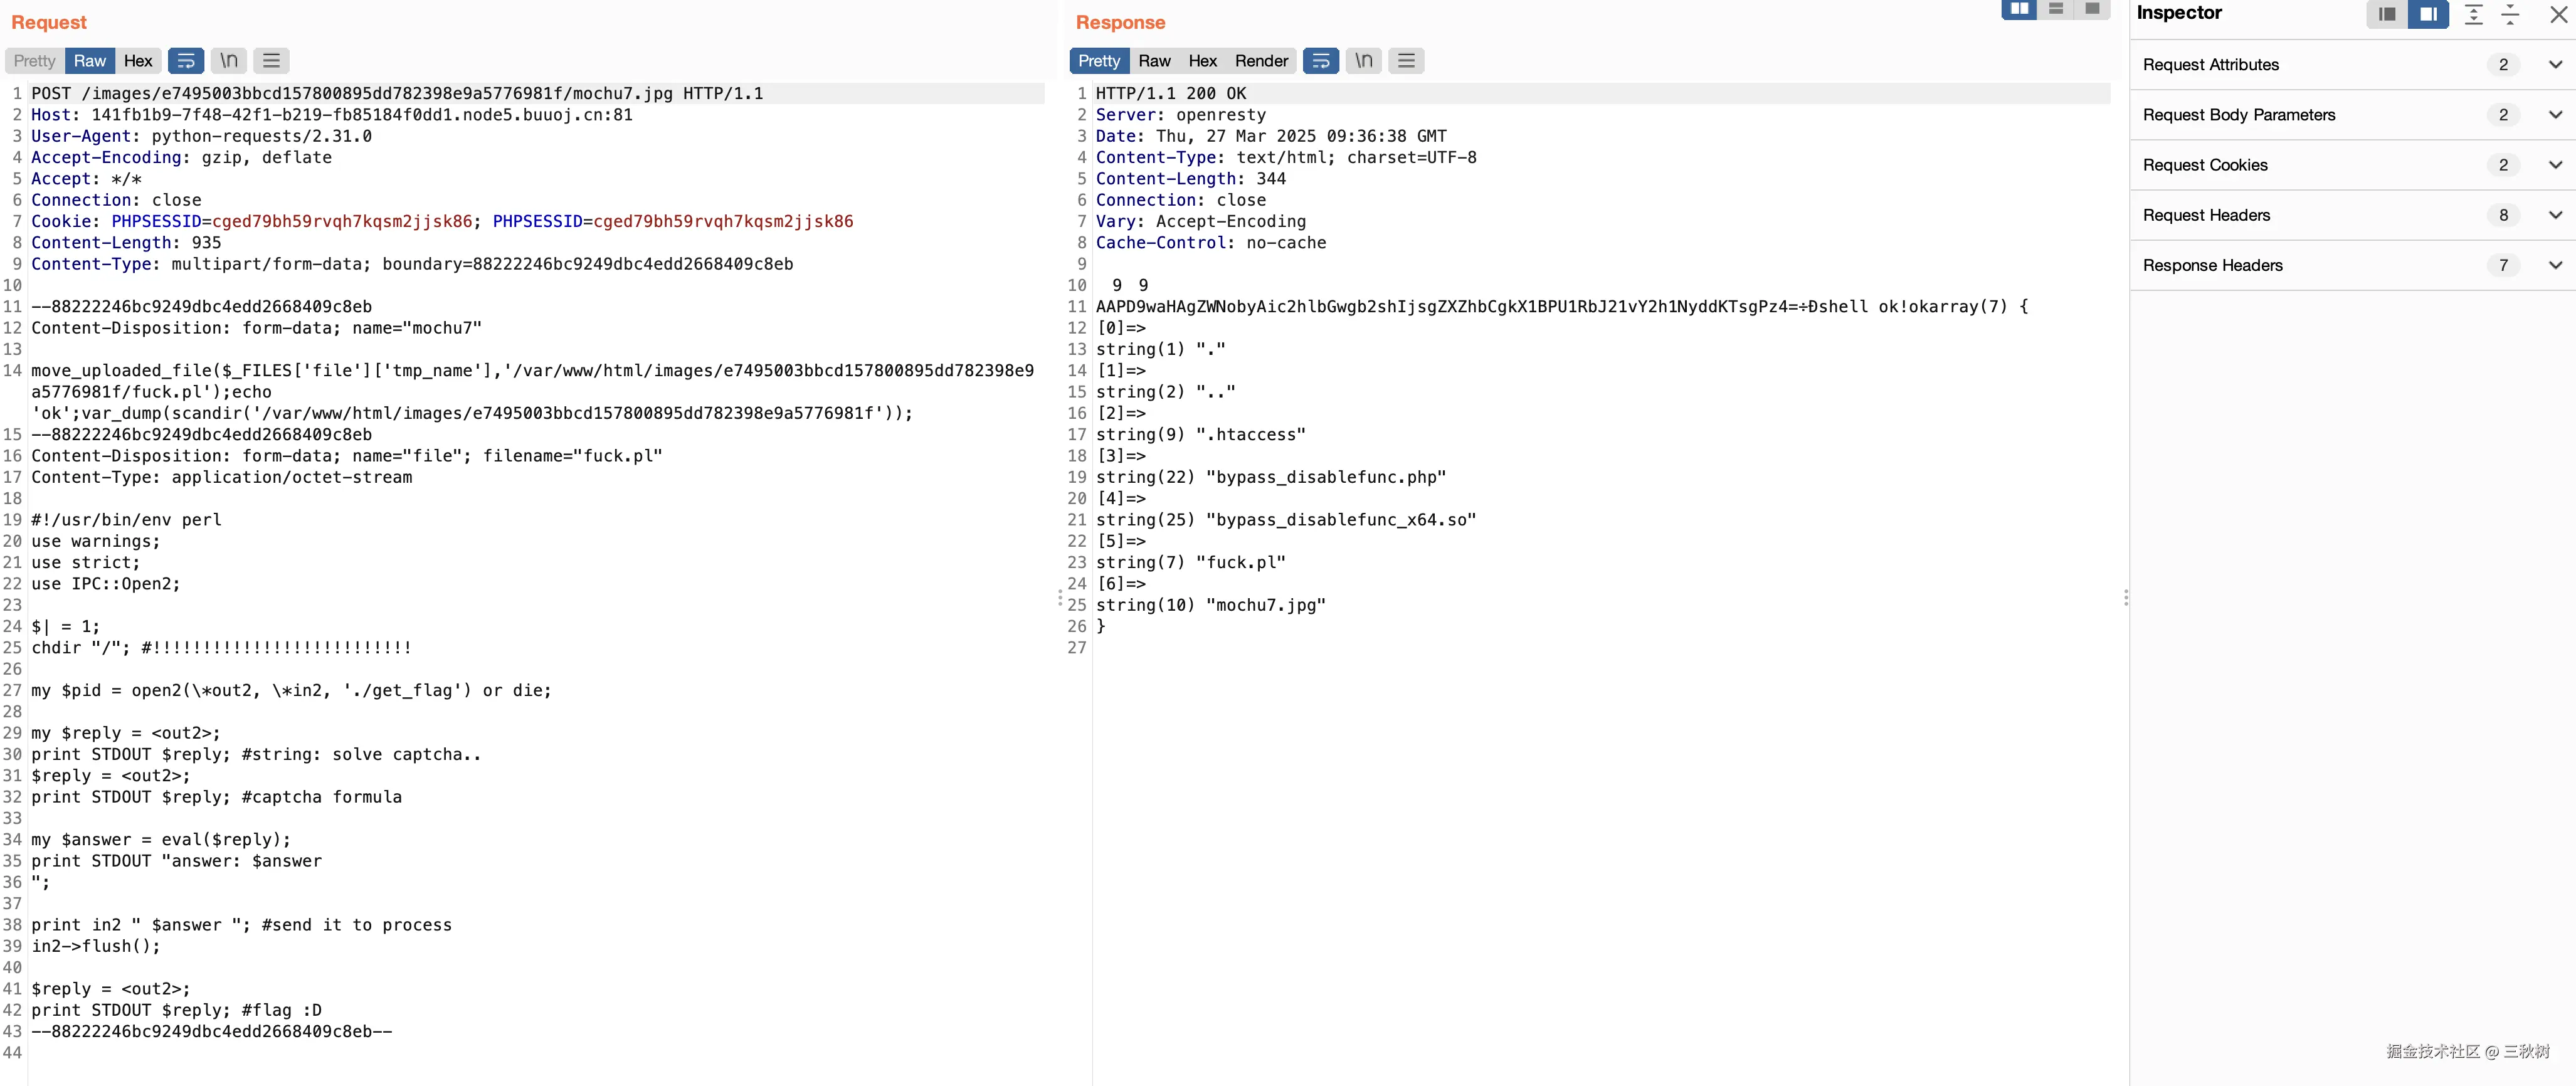The image size is (2576, 1086).
Task: Show non-printable characters in Request panel
Action: tap(229, 61)
